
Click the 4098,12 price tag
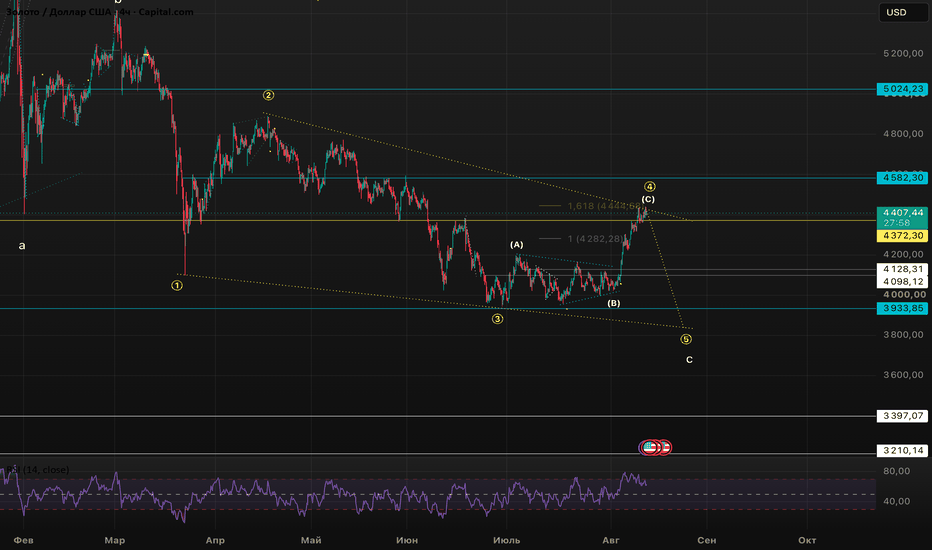[x=902, y=281]
